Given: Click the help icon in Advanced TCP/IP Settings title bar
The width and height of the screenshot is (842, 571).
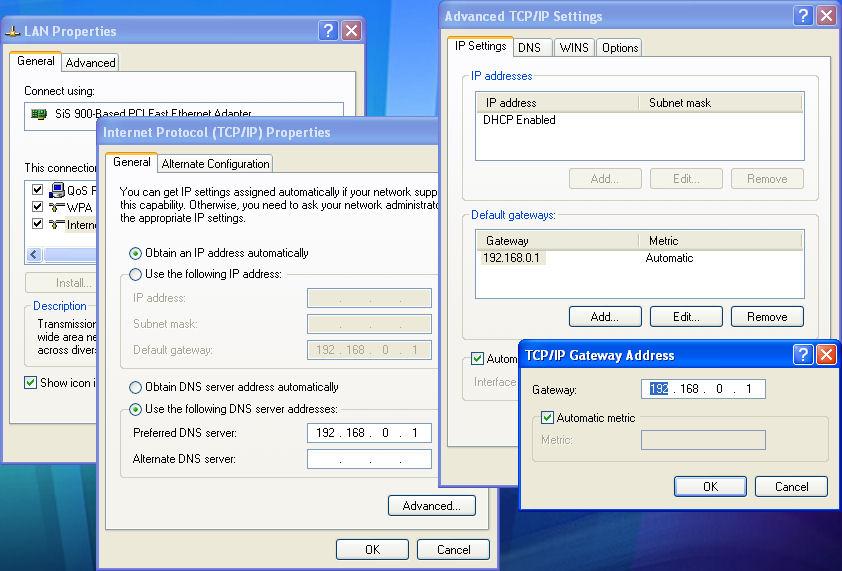Looking at the screenshot, I should tap(803, 16).
